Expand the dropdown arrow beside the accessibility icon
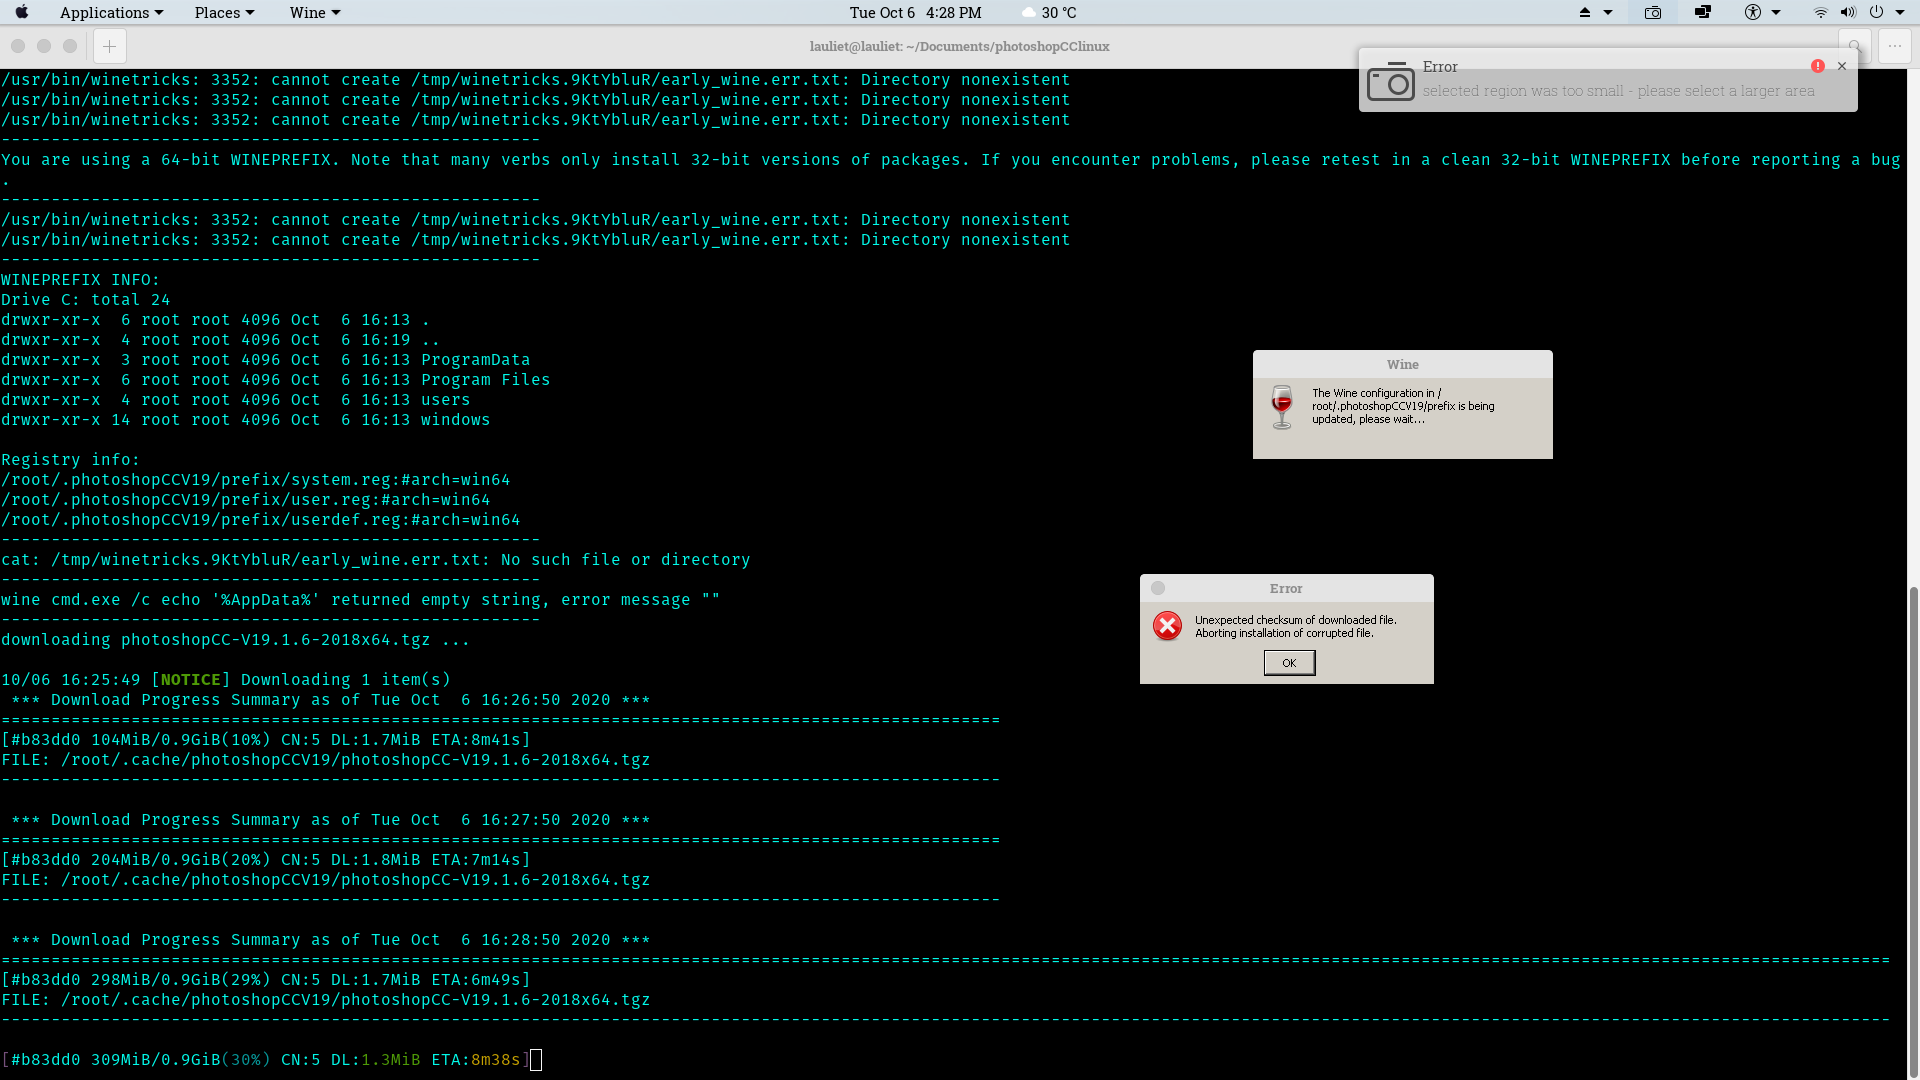 click(1776, 12)
